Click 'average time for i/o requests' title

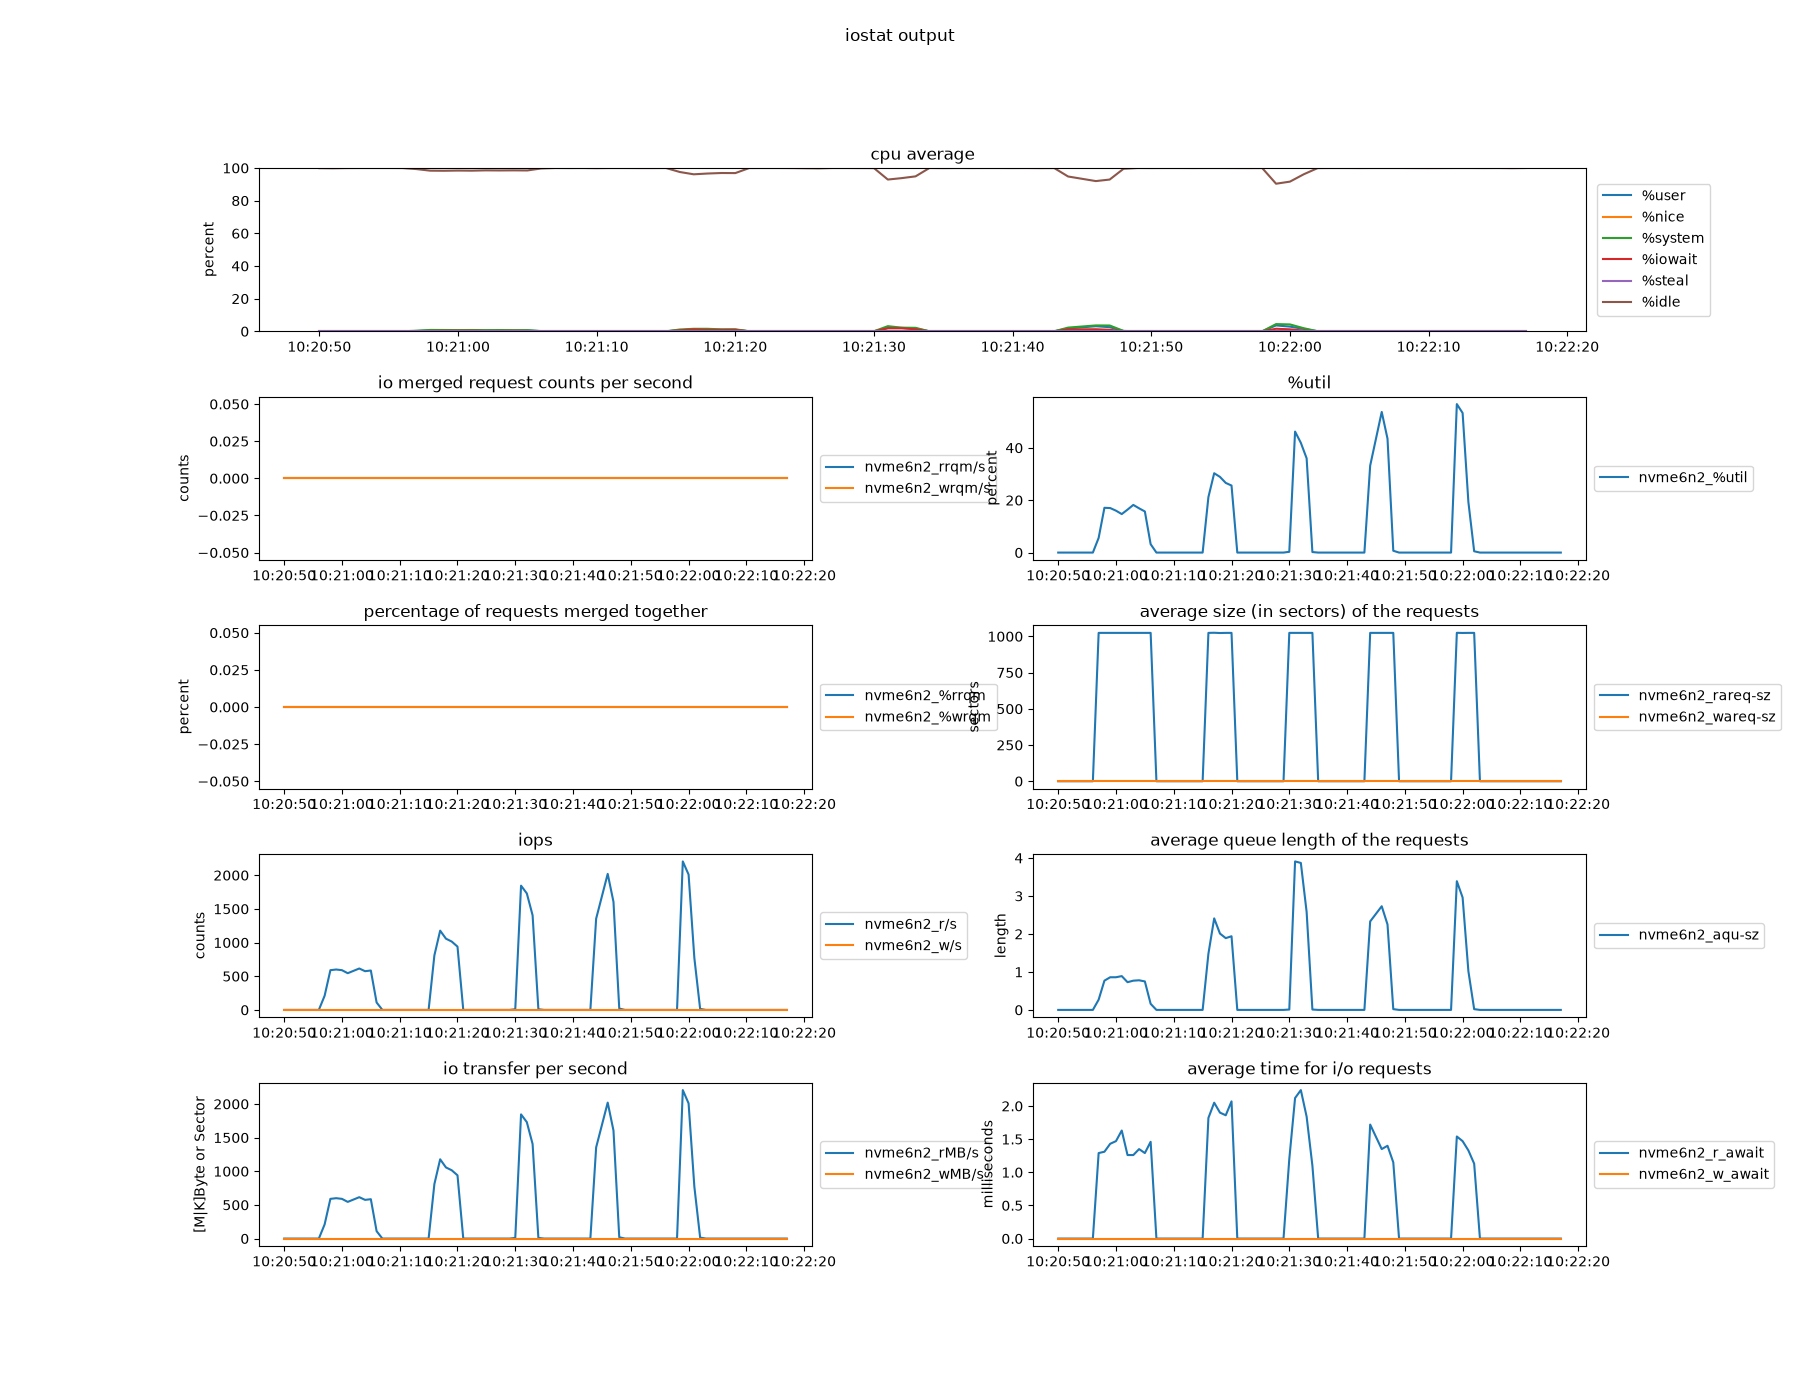(x=1309, y=1070)
